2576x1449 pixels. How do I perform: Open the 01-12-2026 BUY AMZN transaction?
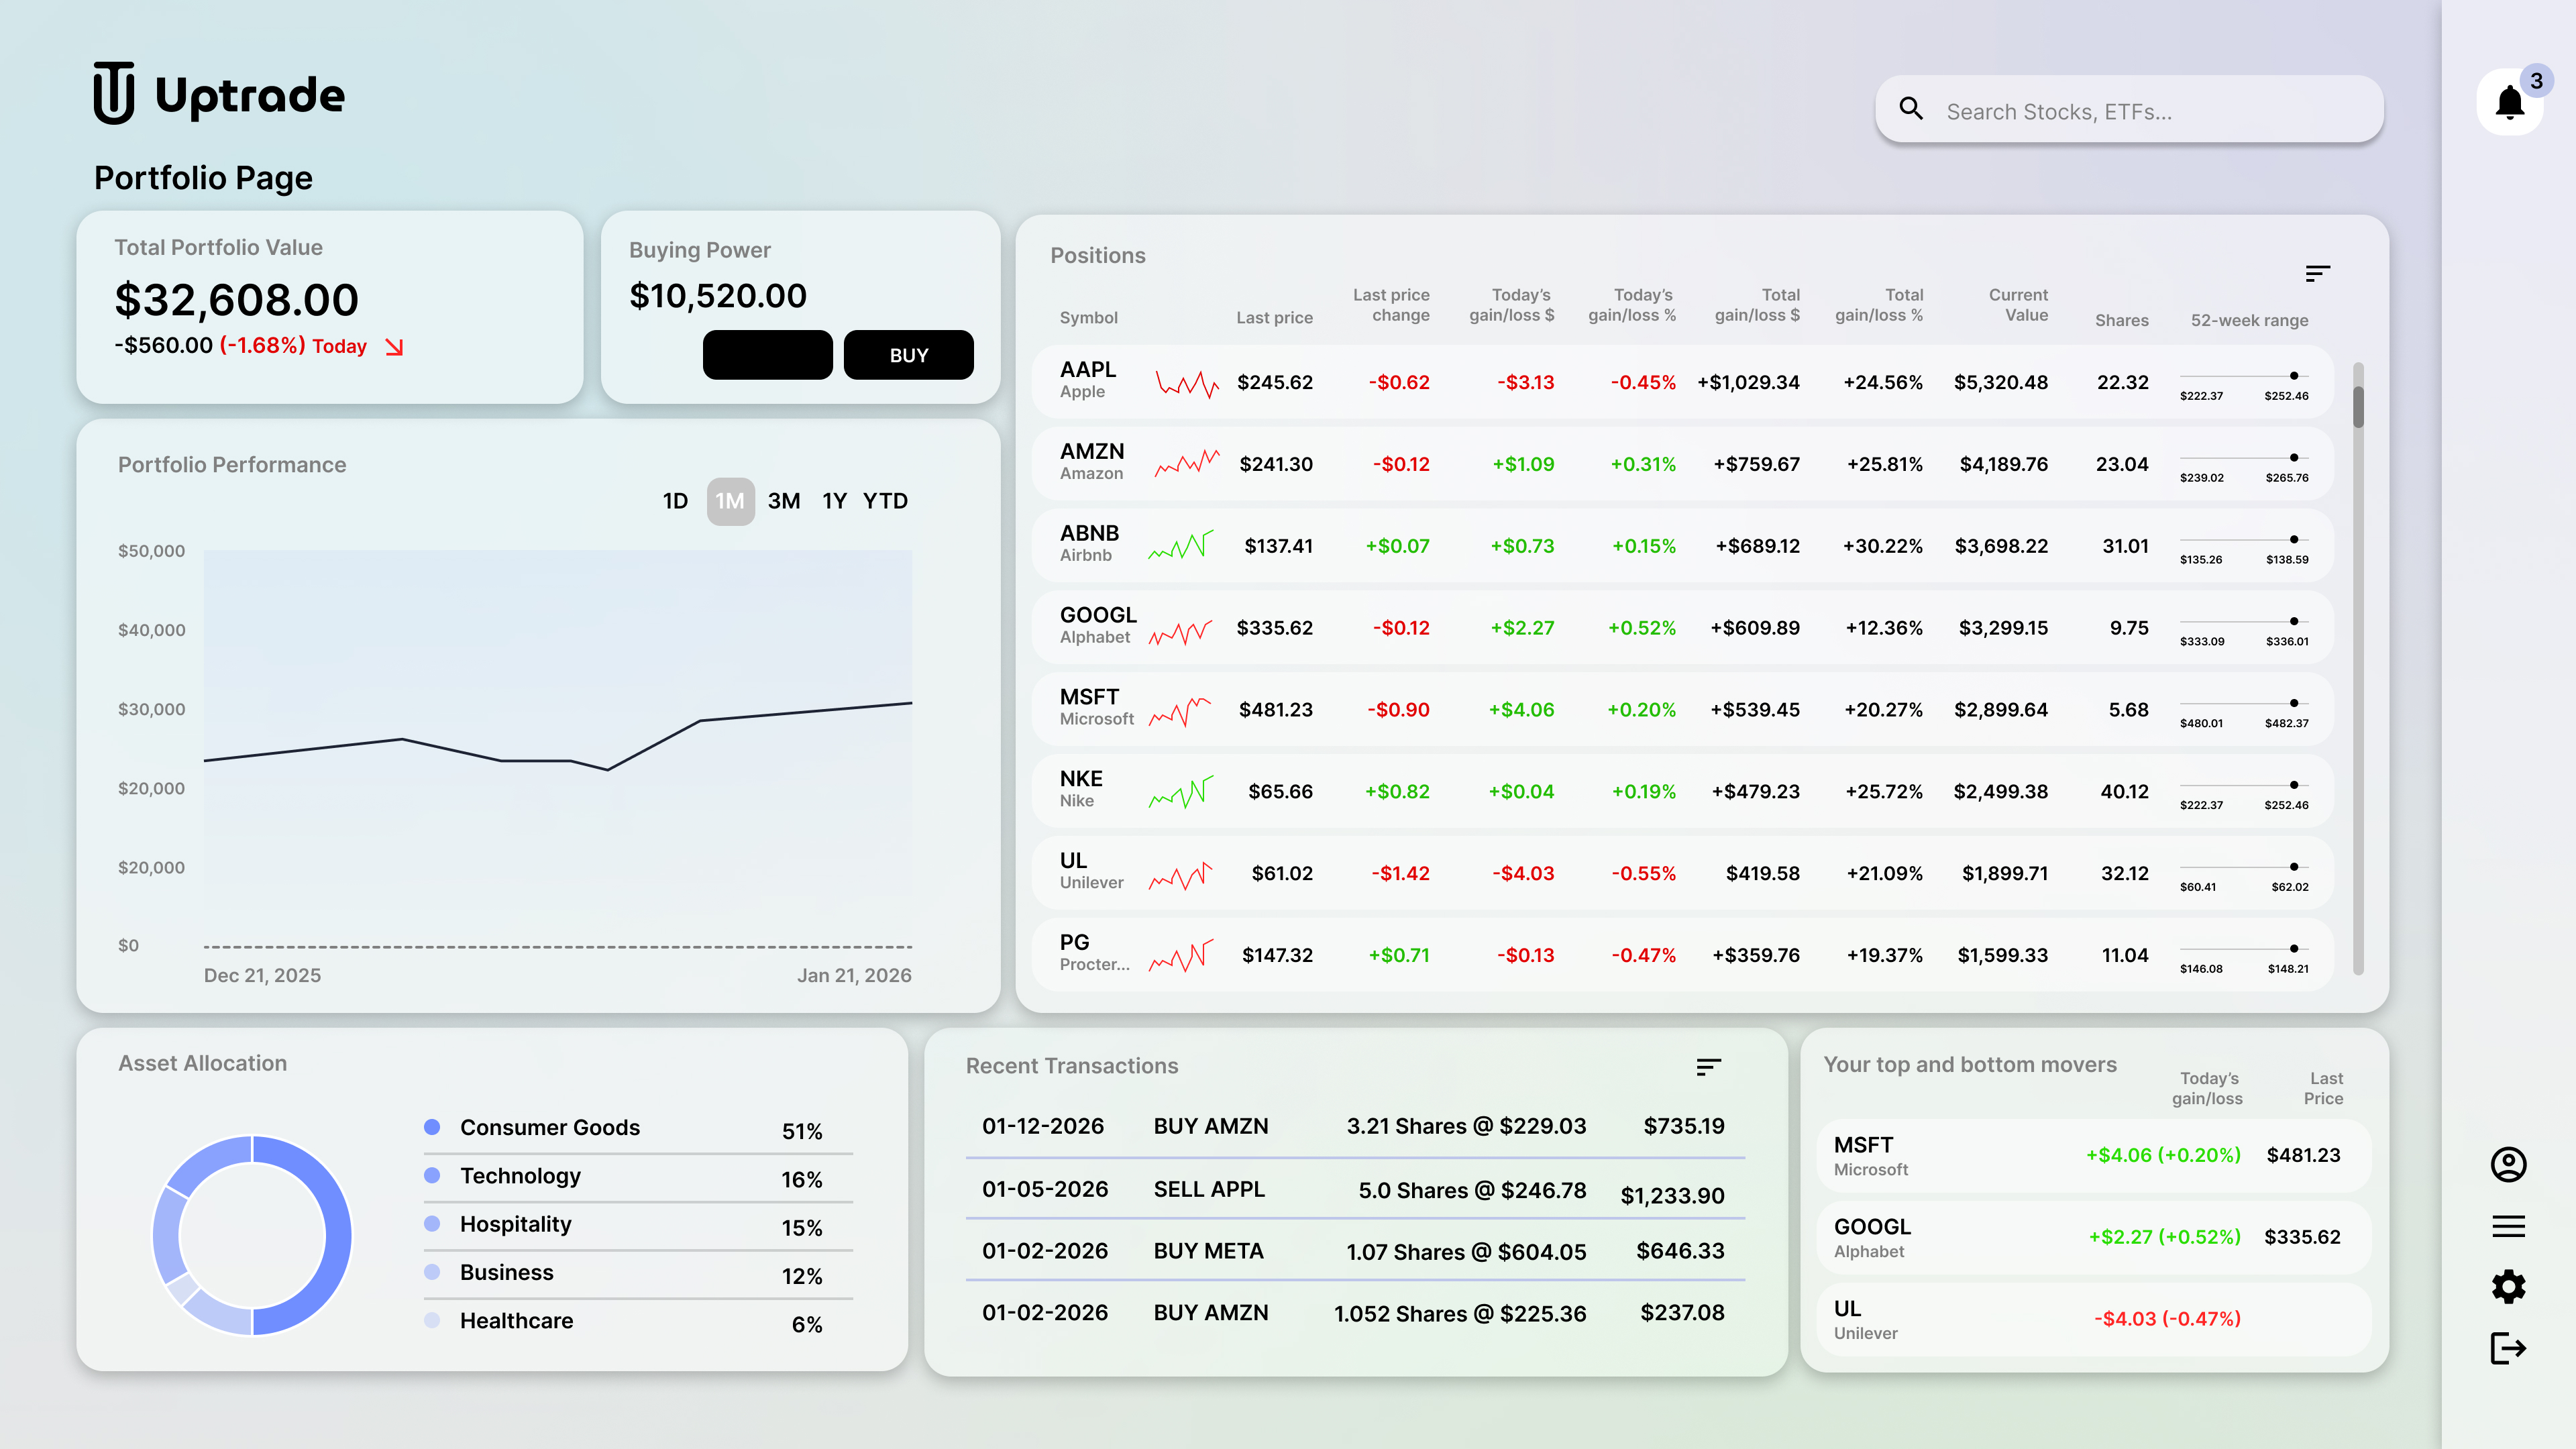pyautogui.click(x=1354, y=1126)
